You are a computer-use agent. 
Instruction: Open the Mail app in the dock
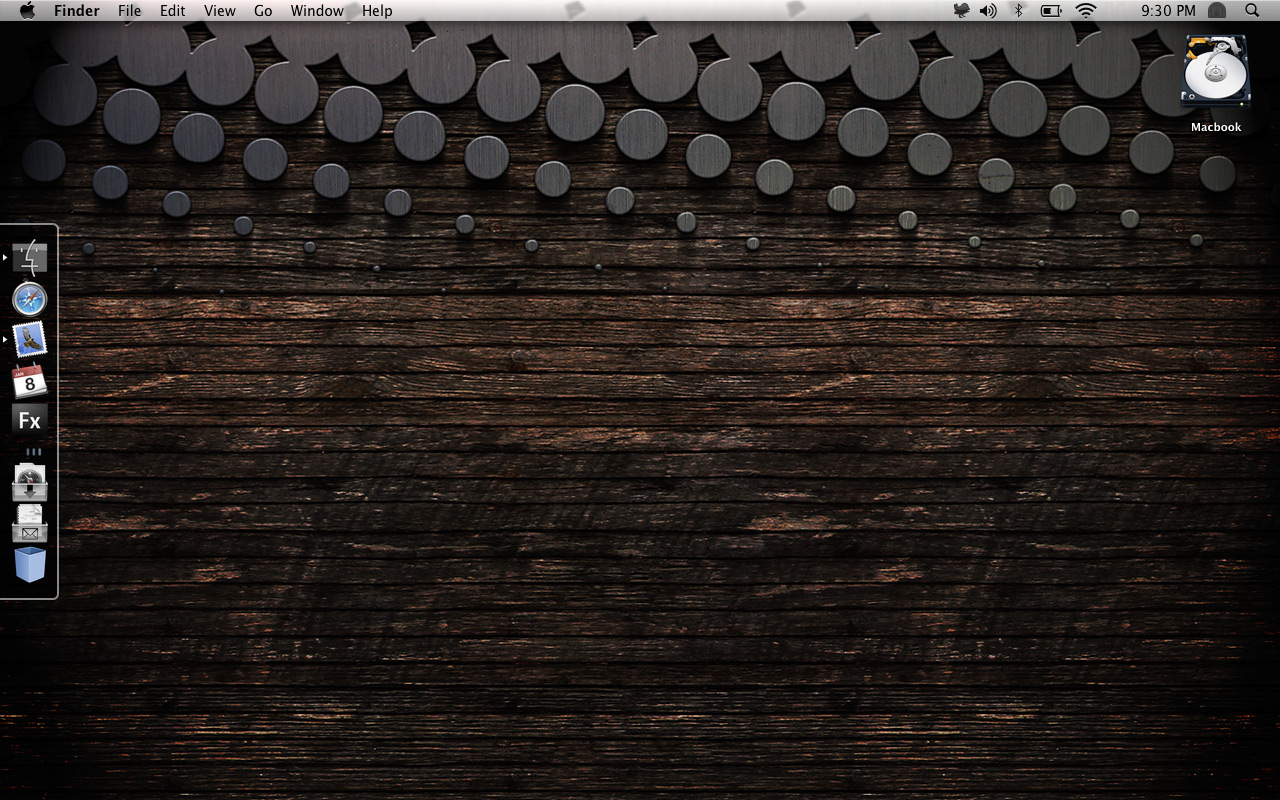coord(30,340)
